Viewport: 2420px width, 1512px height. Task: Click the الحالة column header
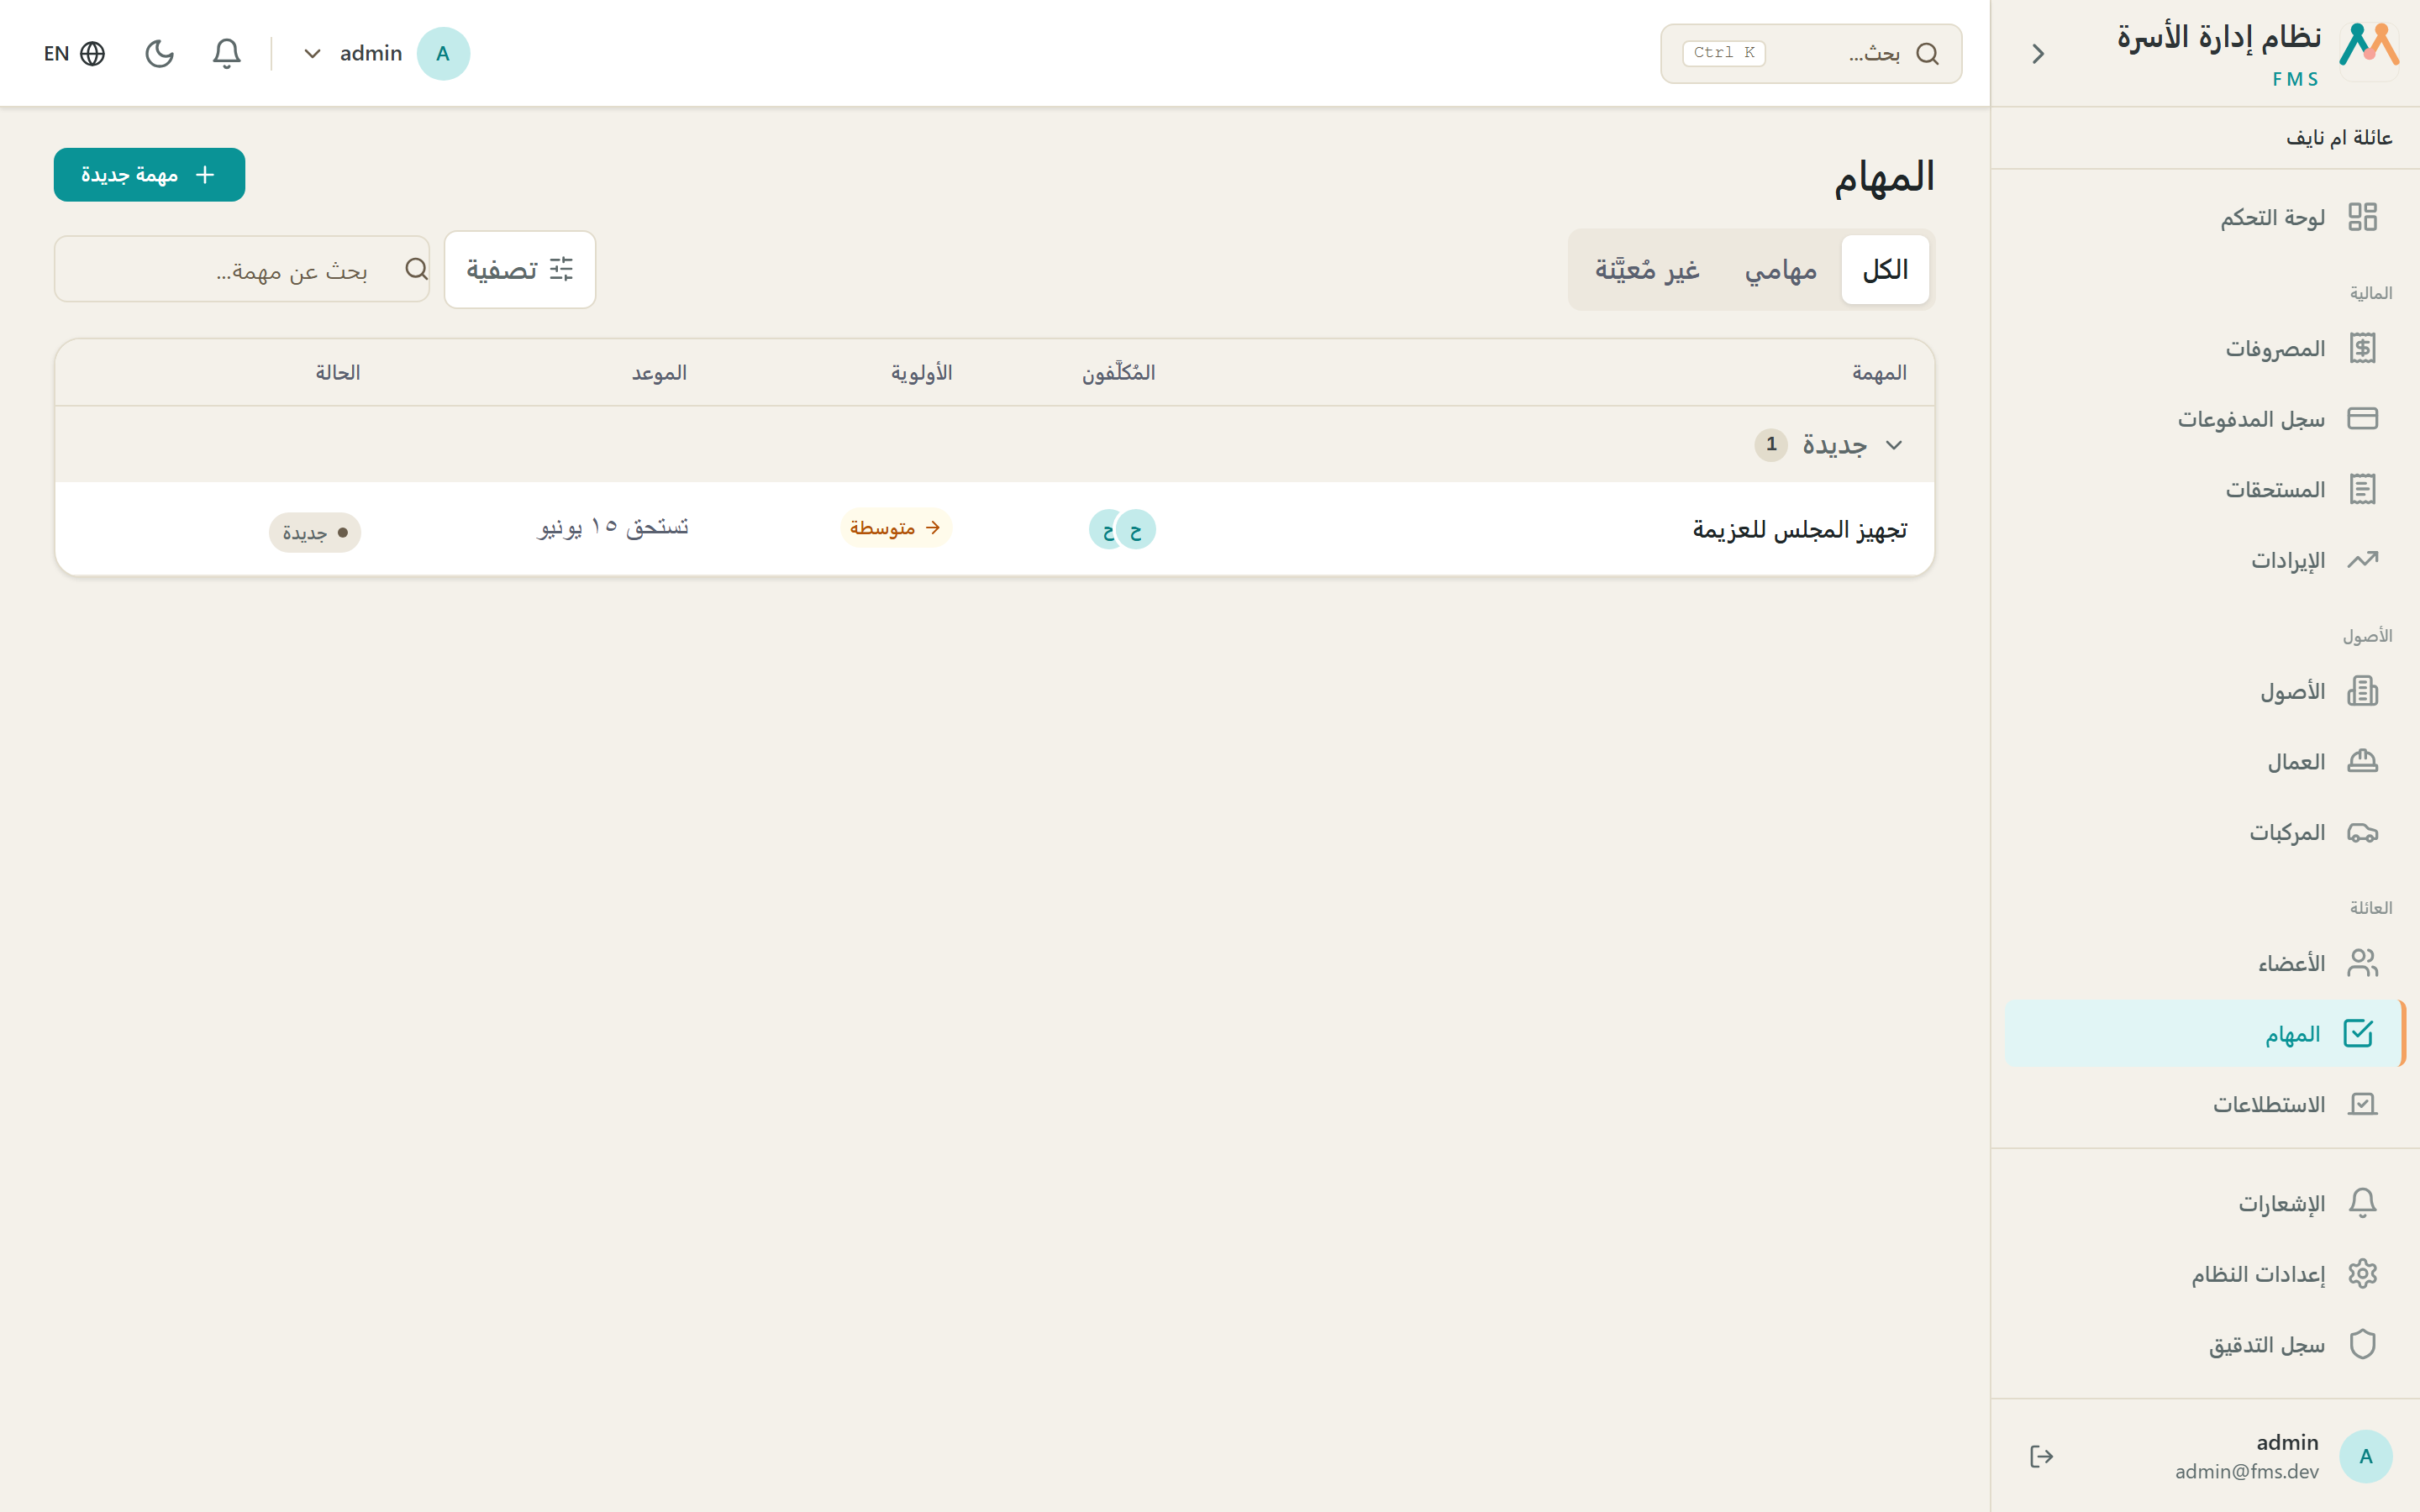pyautogui.click(x=338, y=373)
